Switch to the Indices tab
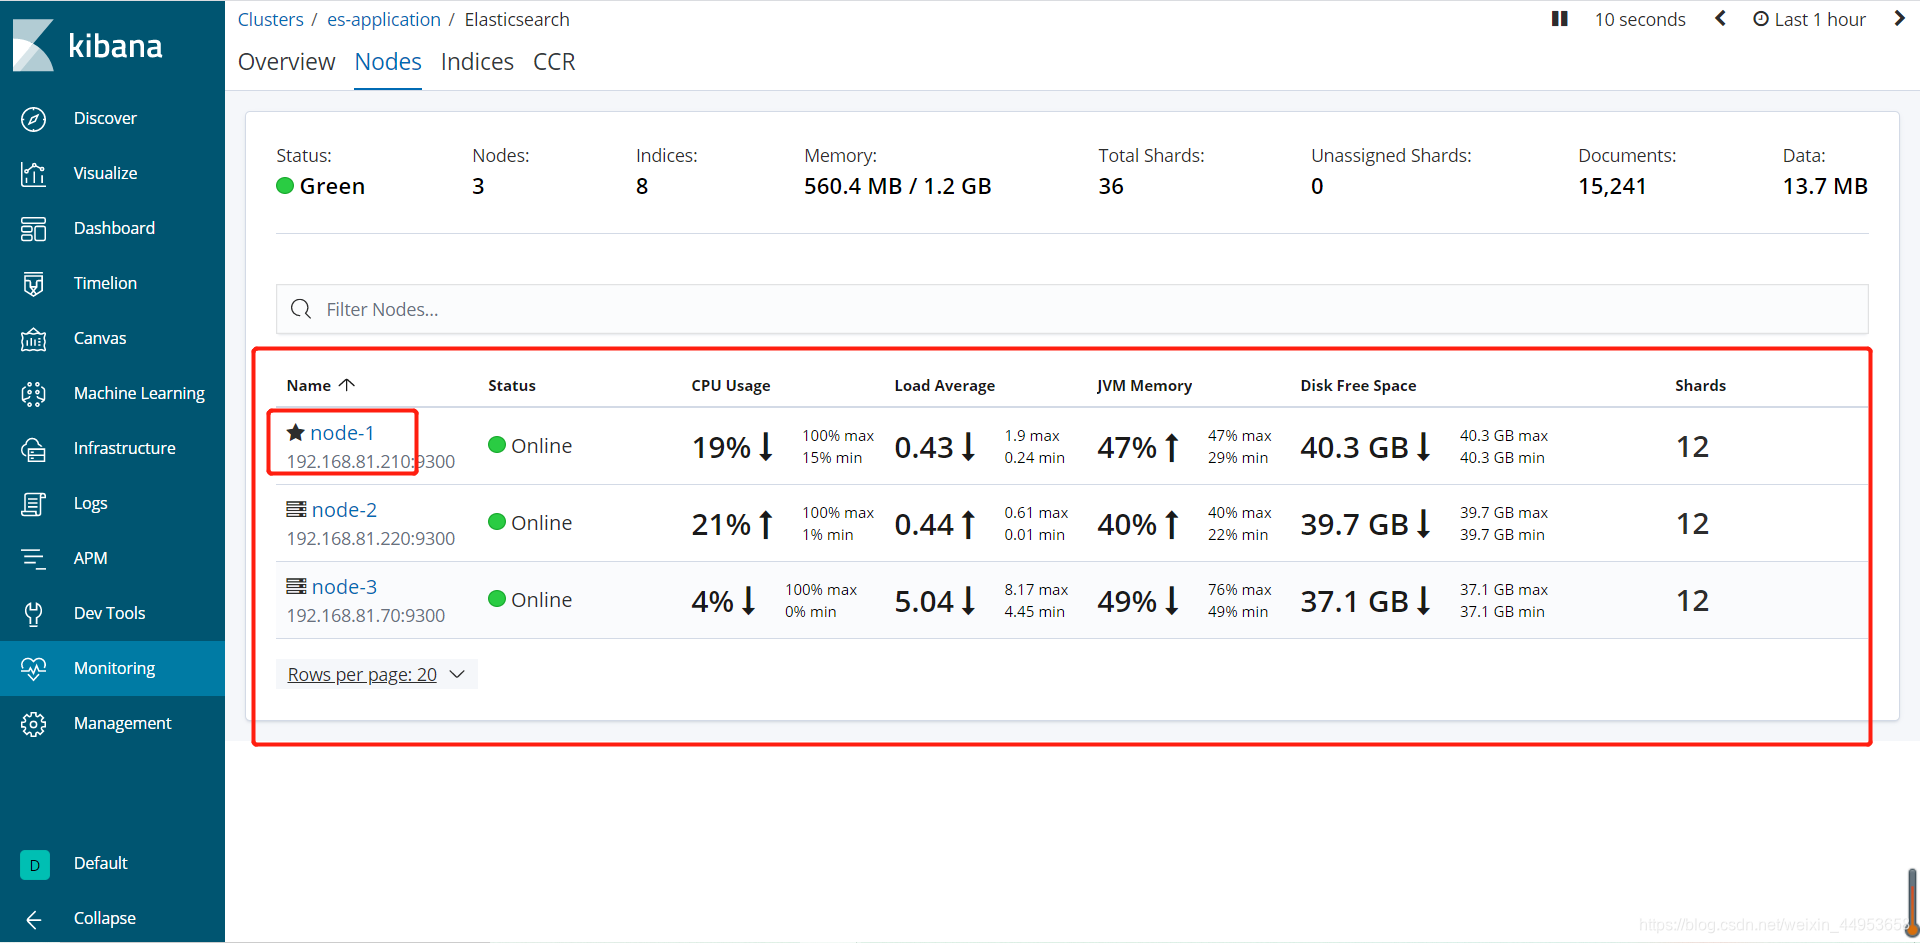The width and height of the screenshot is (1920, 943). [x=477, y=62]
